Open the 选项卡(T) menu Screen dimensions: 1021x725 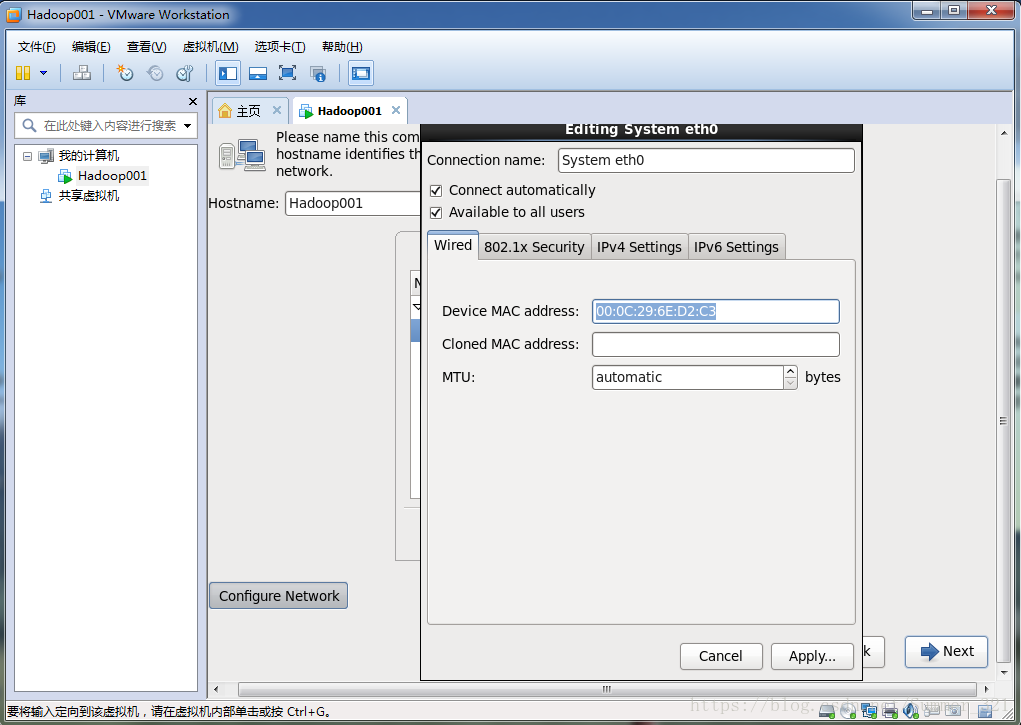coord(280,47)
